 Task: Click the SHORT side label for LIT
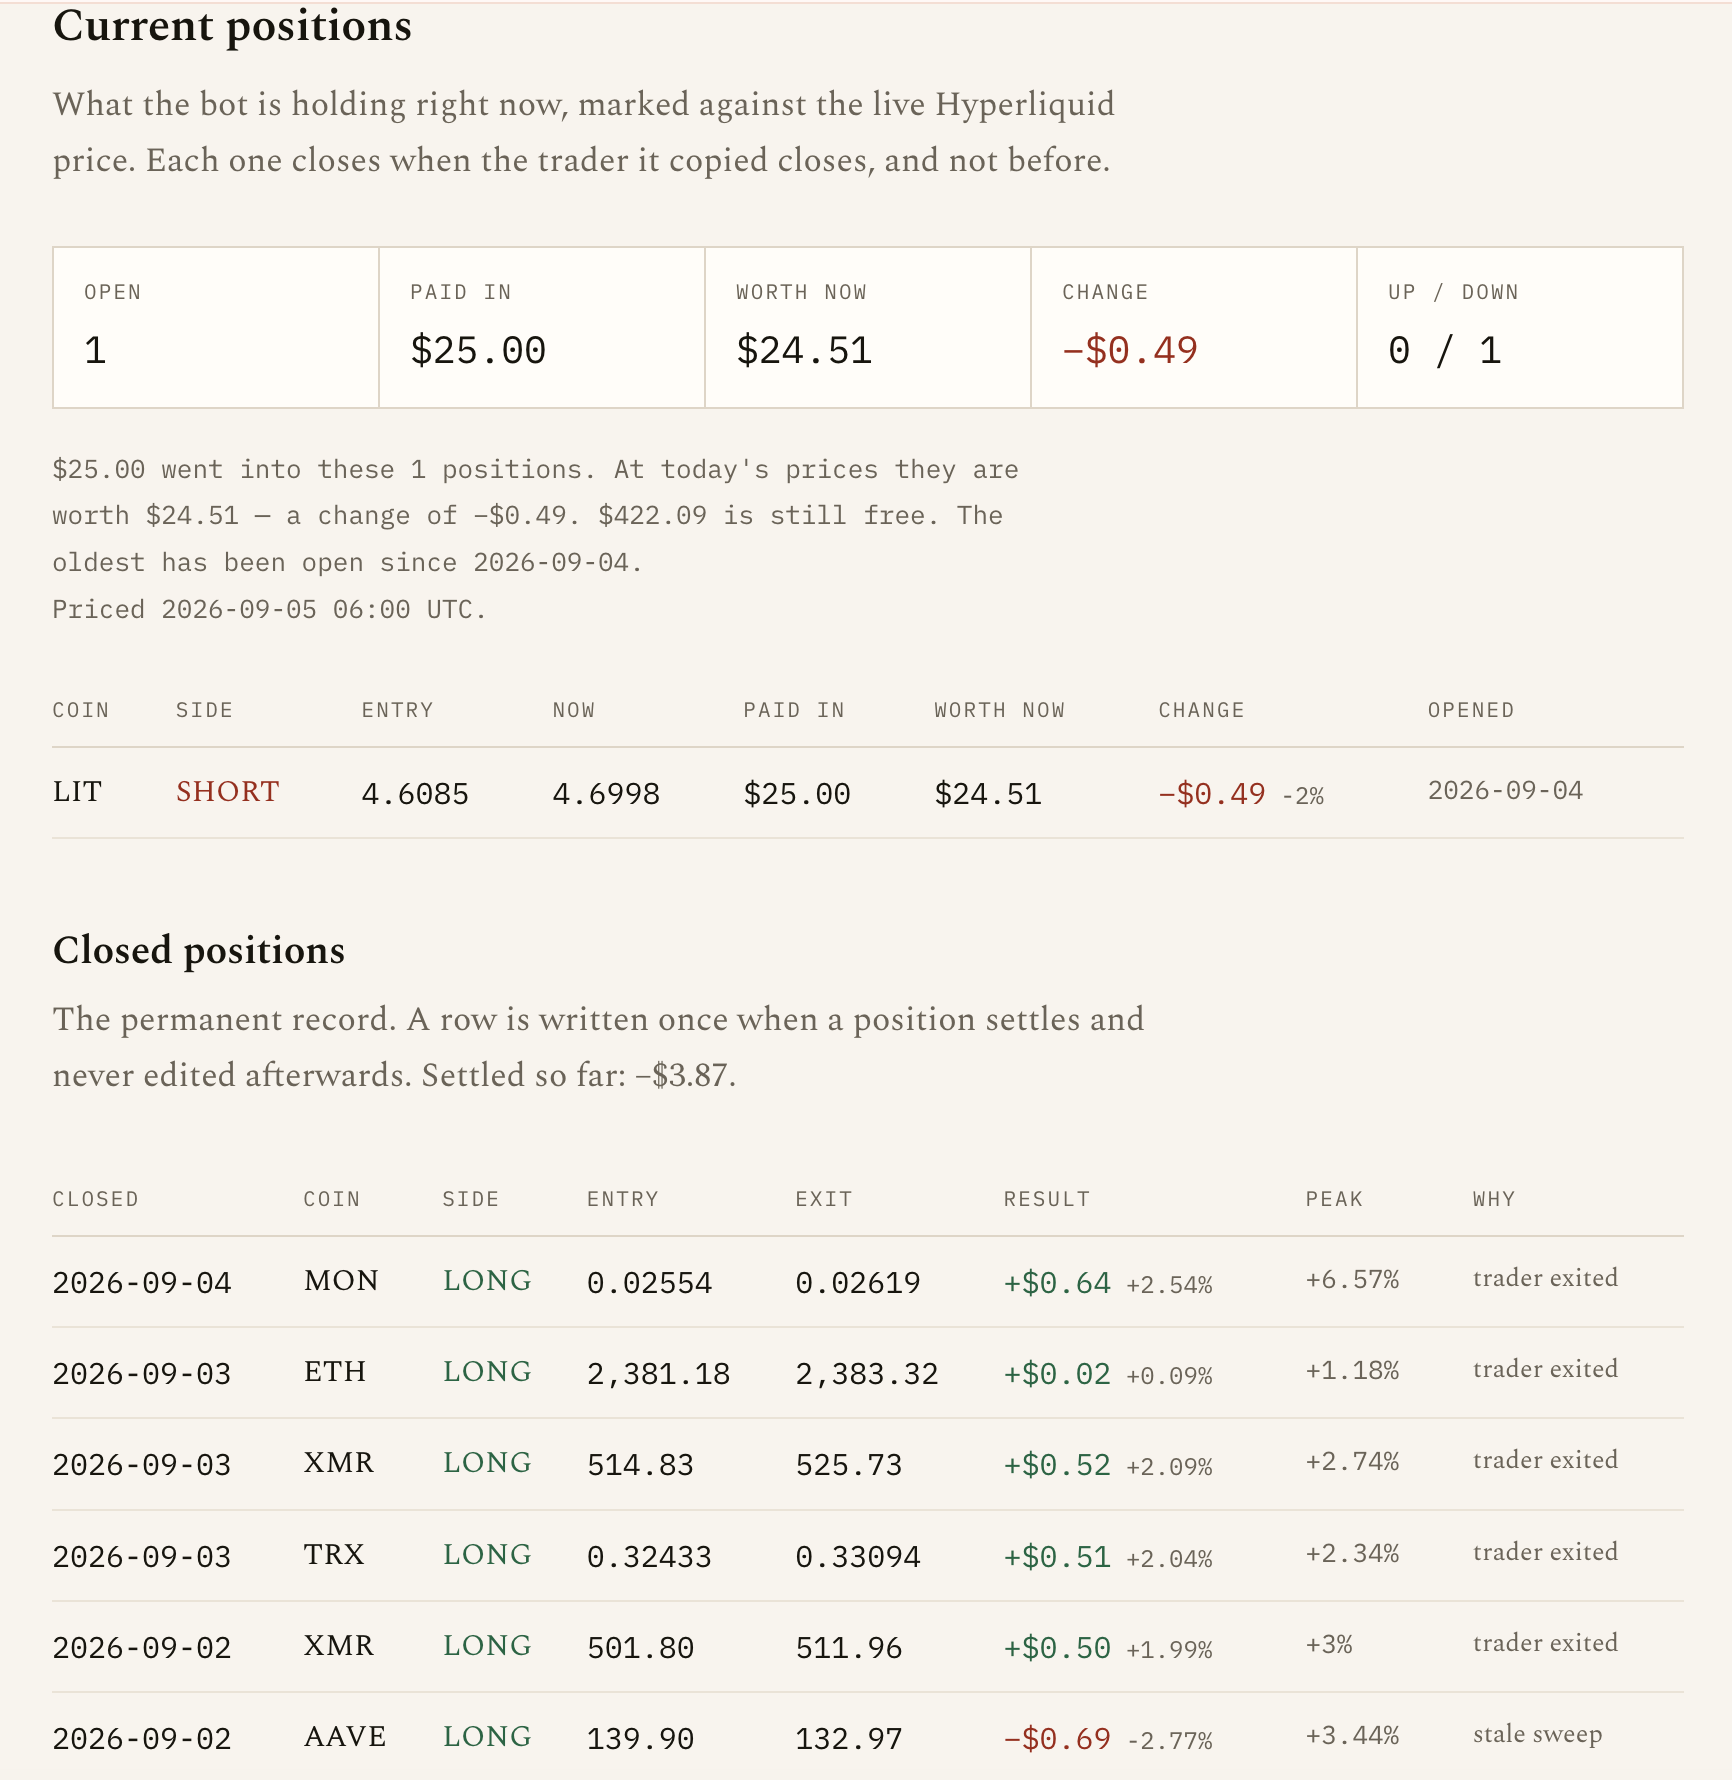(228, 792)
